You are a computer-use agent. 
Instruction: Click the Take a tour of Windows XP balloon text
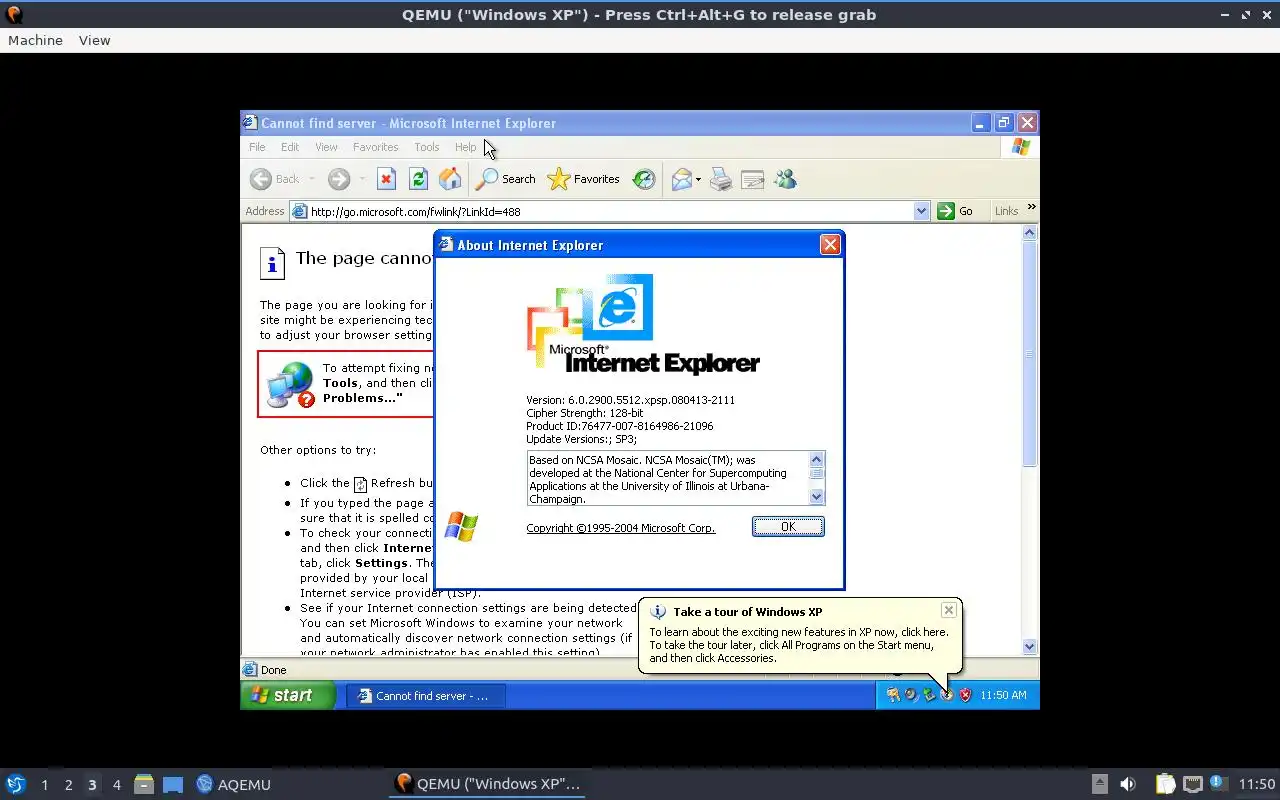click(x=799, y=645)
